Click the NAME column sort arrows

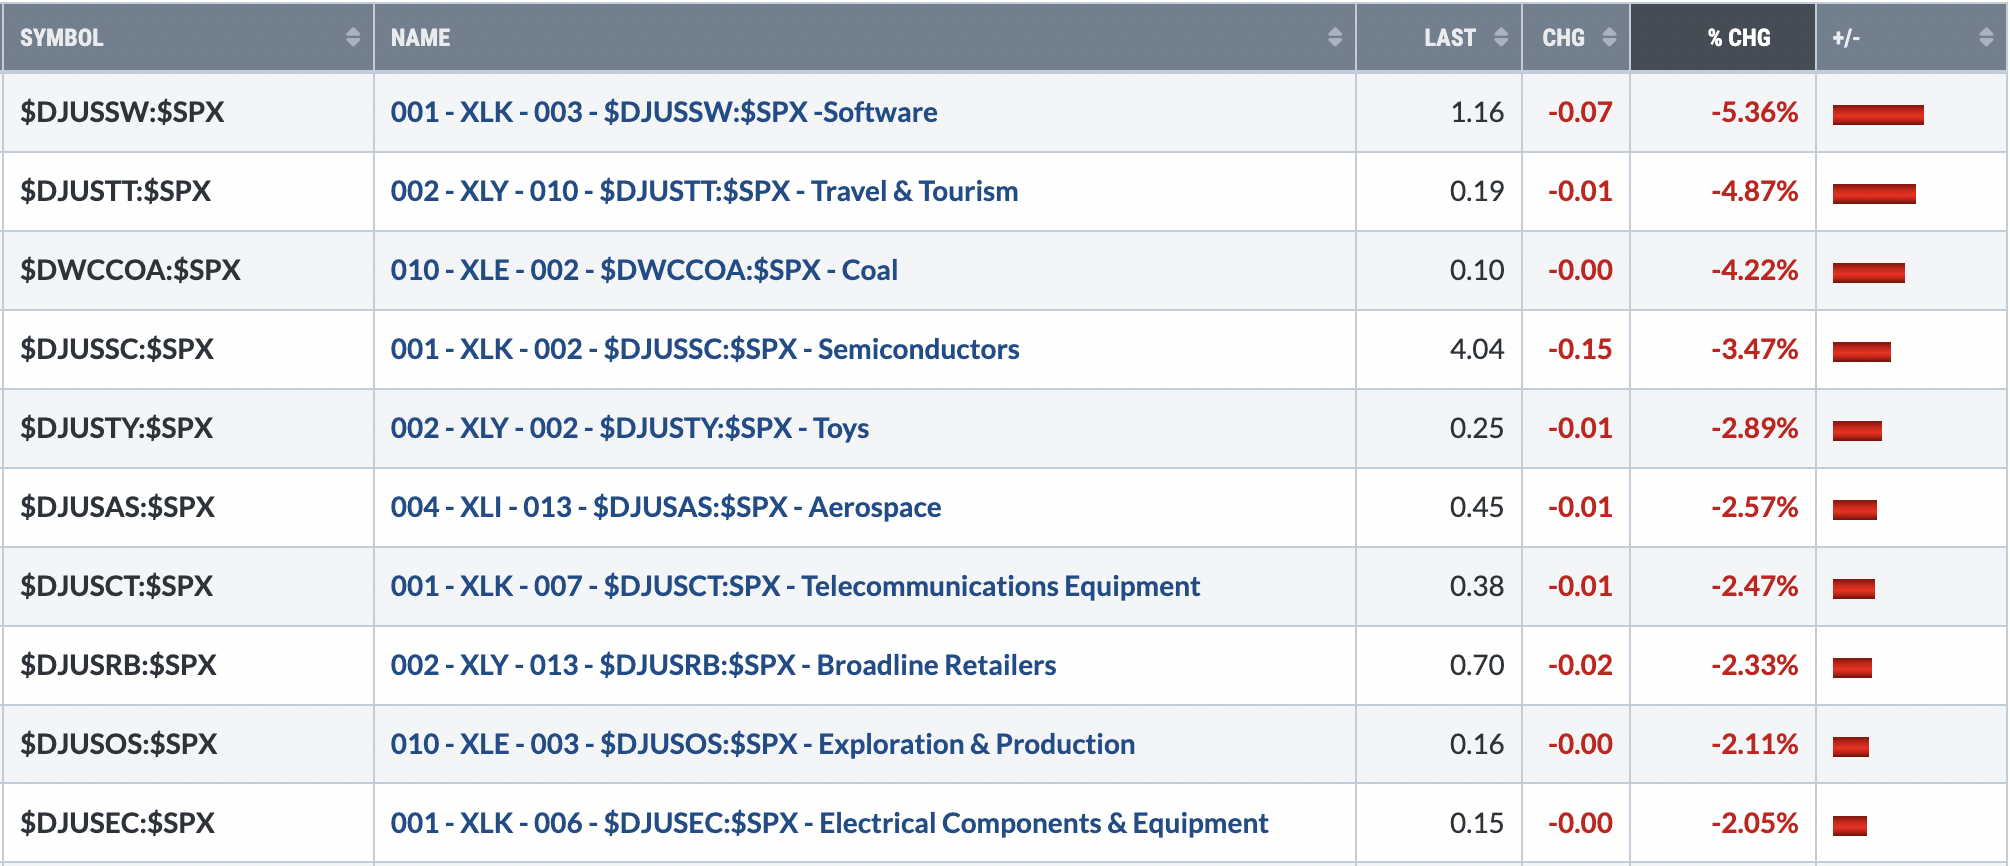pos(1334,37)
